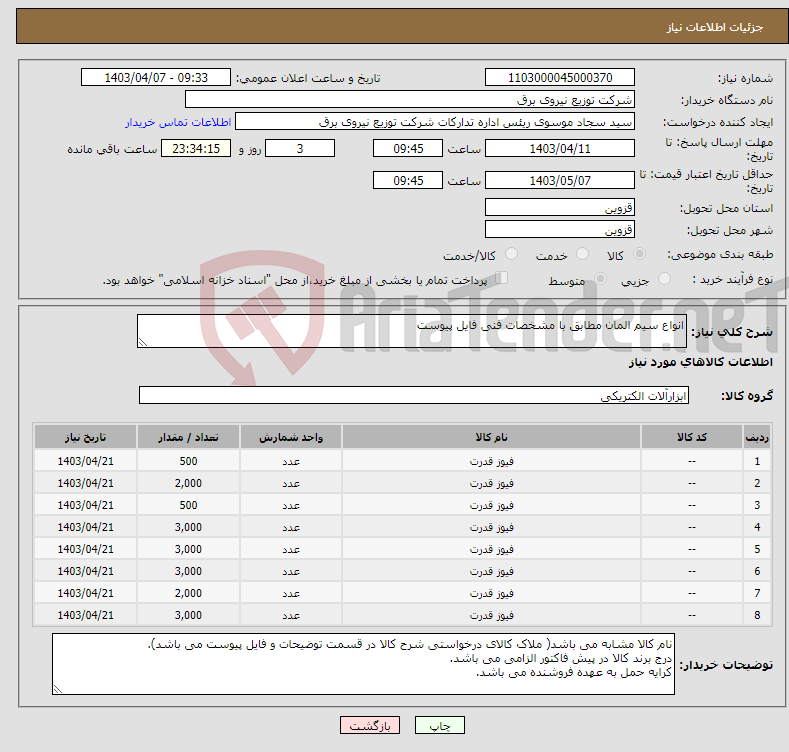The image size is (789, 752).
Task: Click the استان محل تحویل field
Action: [560, 207]
